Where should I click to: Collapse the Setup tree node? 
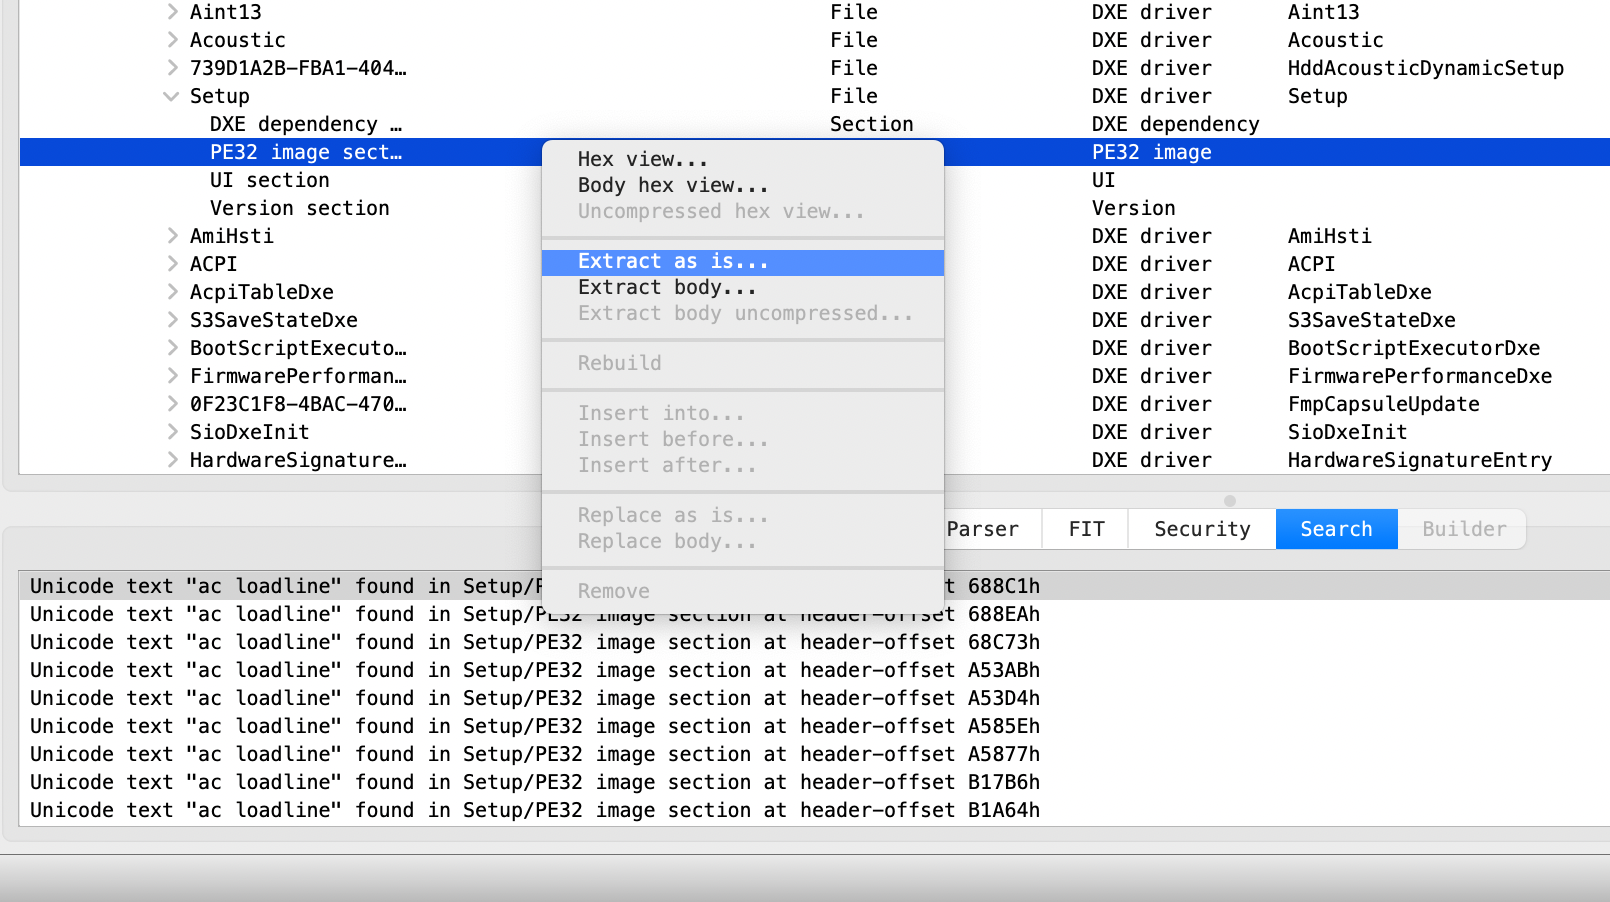170,96
